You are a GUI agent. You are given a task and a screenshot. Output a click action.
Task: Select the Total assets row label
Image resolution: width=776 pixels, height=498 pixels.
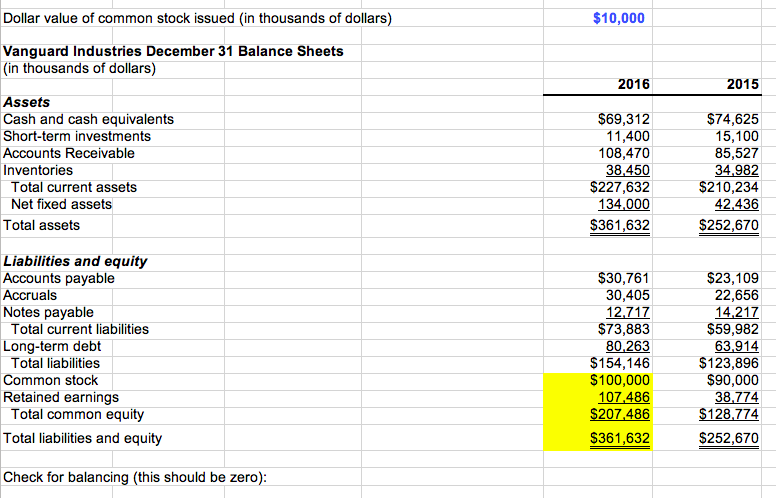(42, 225)
